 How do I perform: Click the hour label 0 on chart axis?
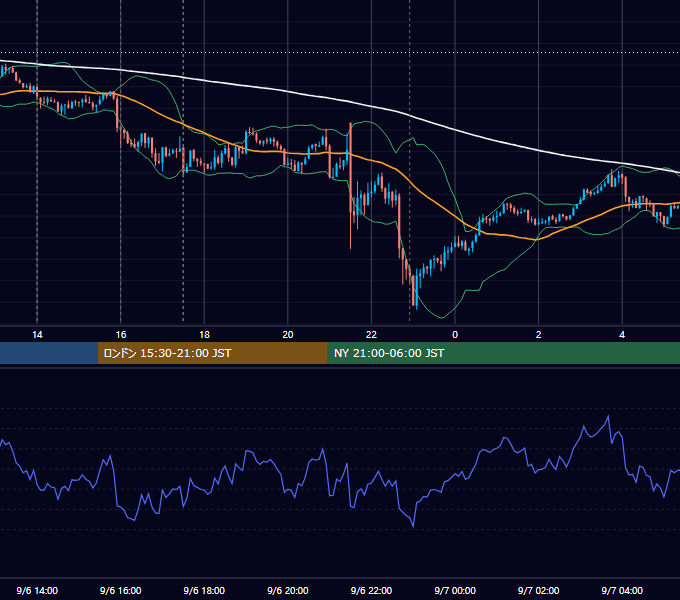455,335
